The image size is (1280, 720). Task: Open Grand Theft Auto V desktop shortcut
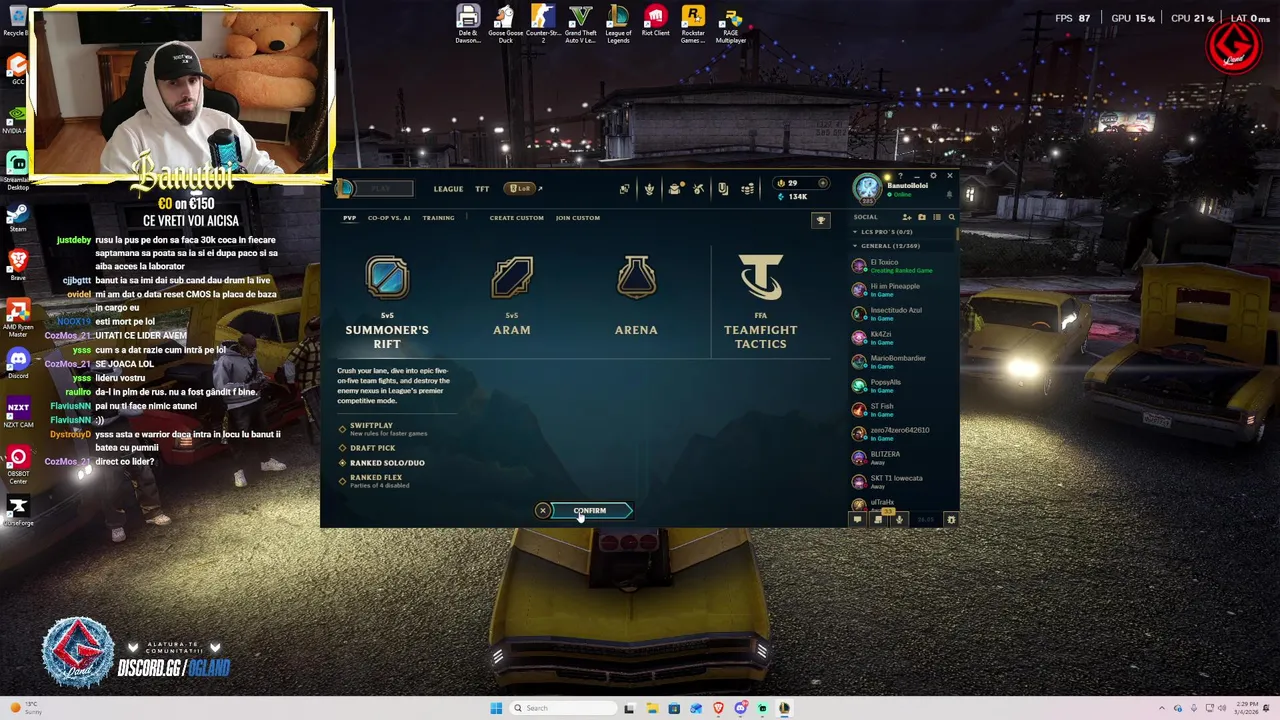[x=580, y=24]
